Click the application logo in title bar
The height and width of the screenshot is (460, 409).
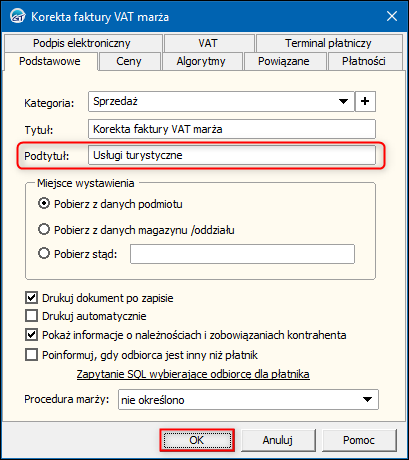[x=17, y=16]
